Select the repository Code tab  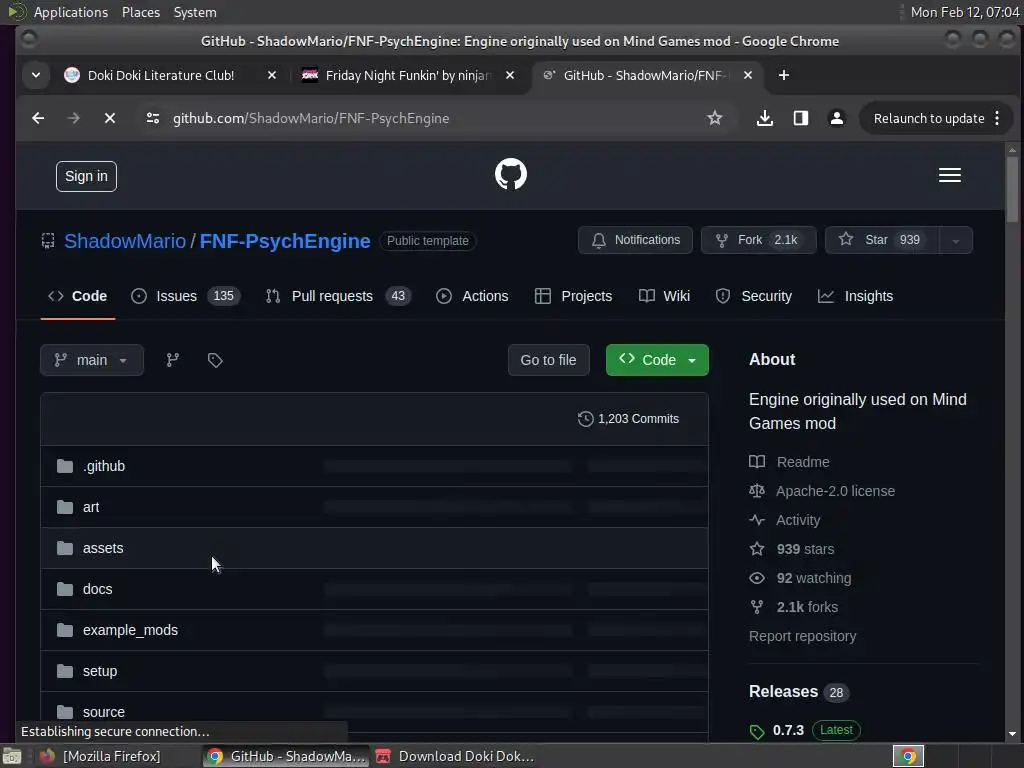click(78, 296)
